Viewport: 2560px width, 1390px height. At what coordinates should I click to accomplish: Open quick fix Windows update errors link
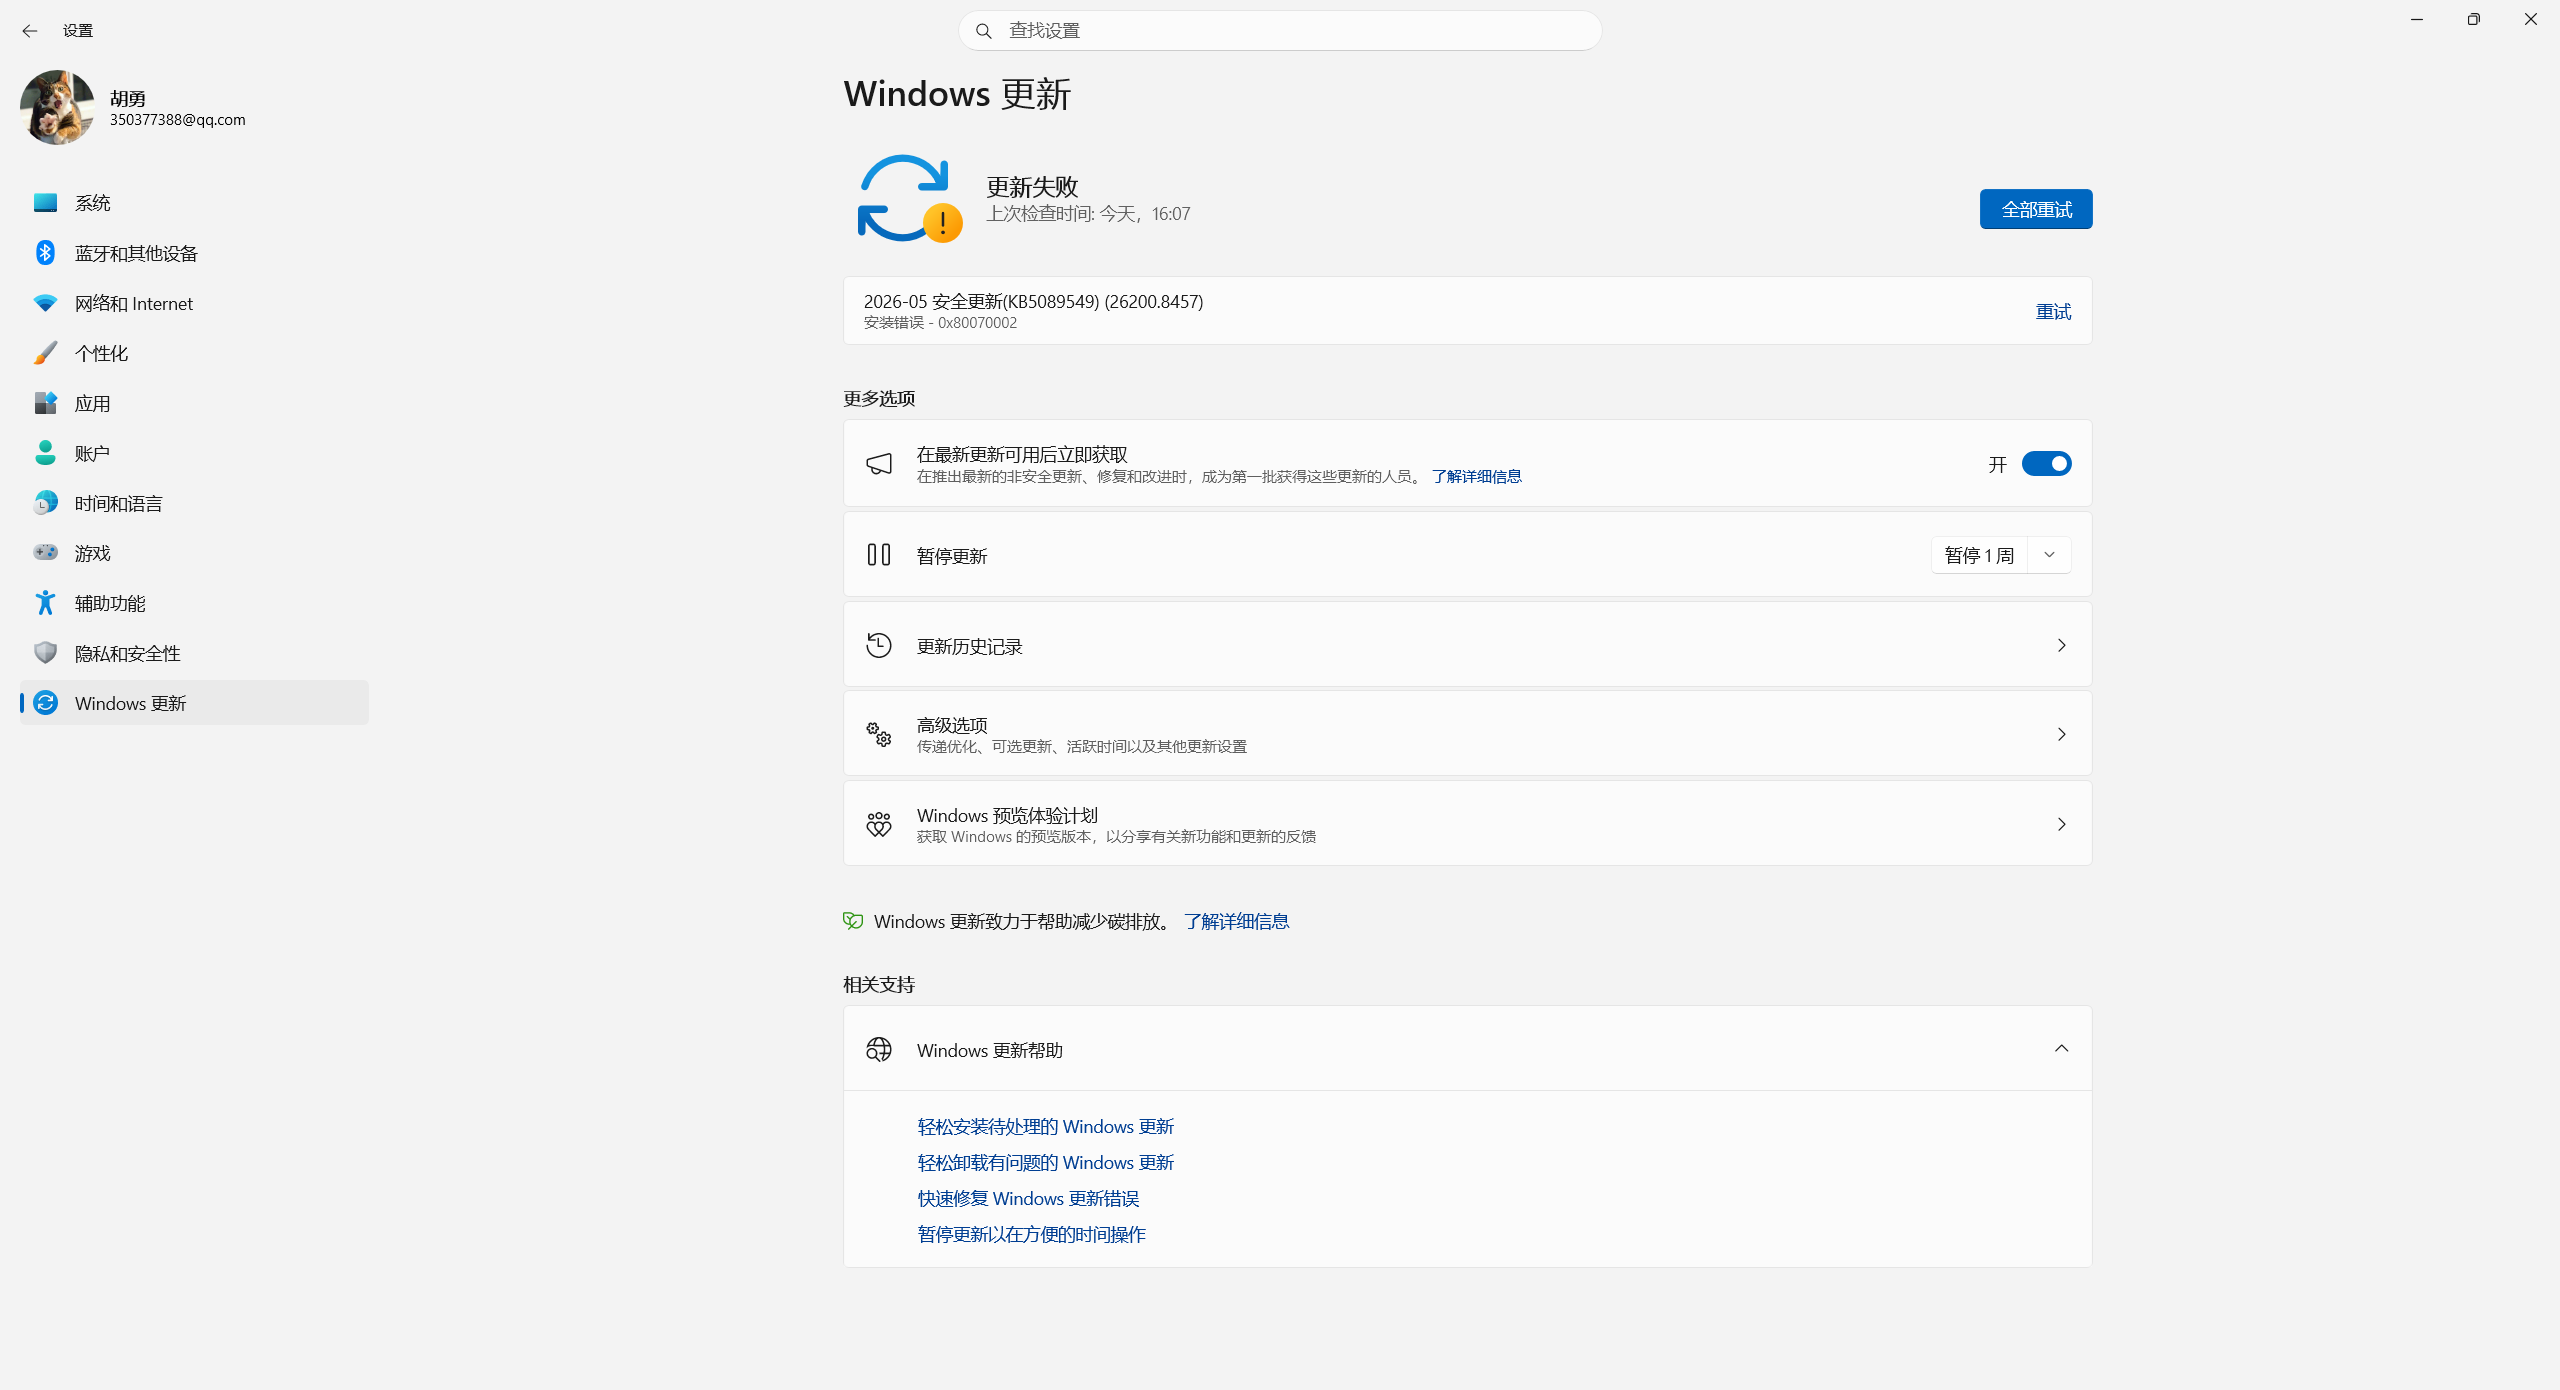[x=1028, y=1198]
